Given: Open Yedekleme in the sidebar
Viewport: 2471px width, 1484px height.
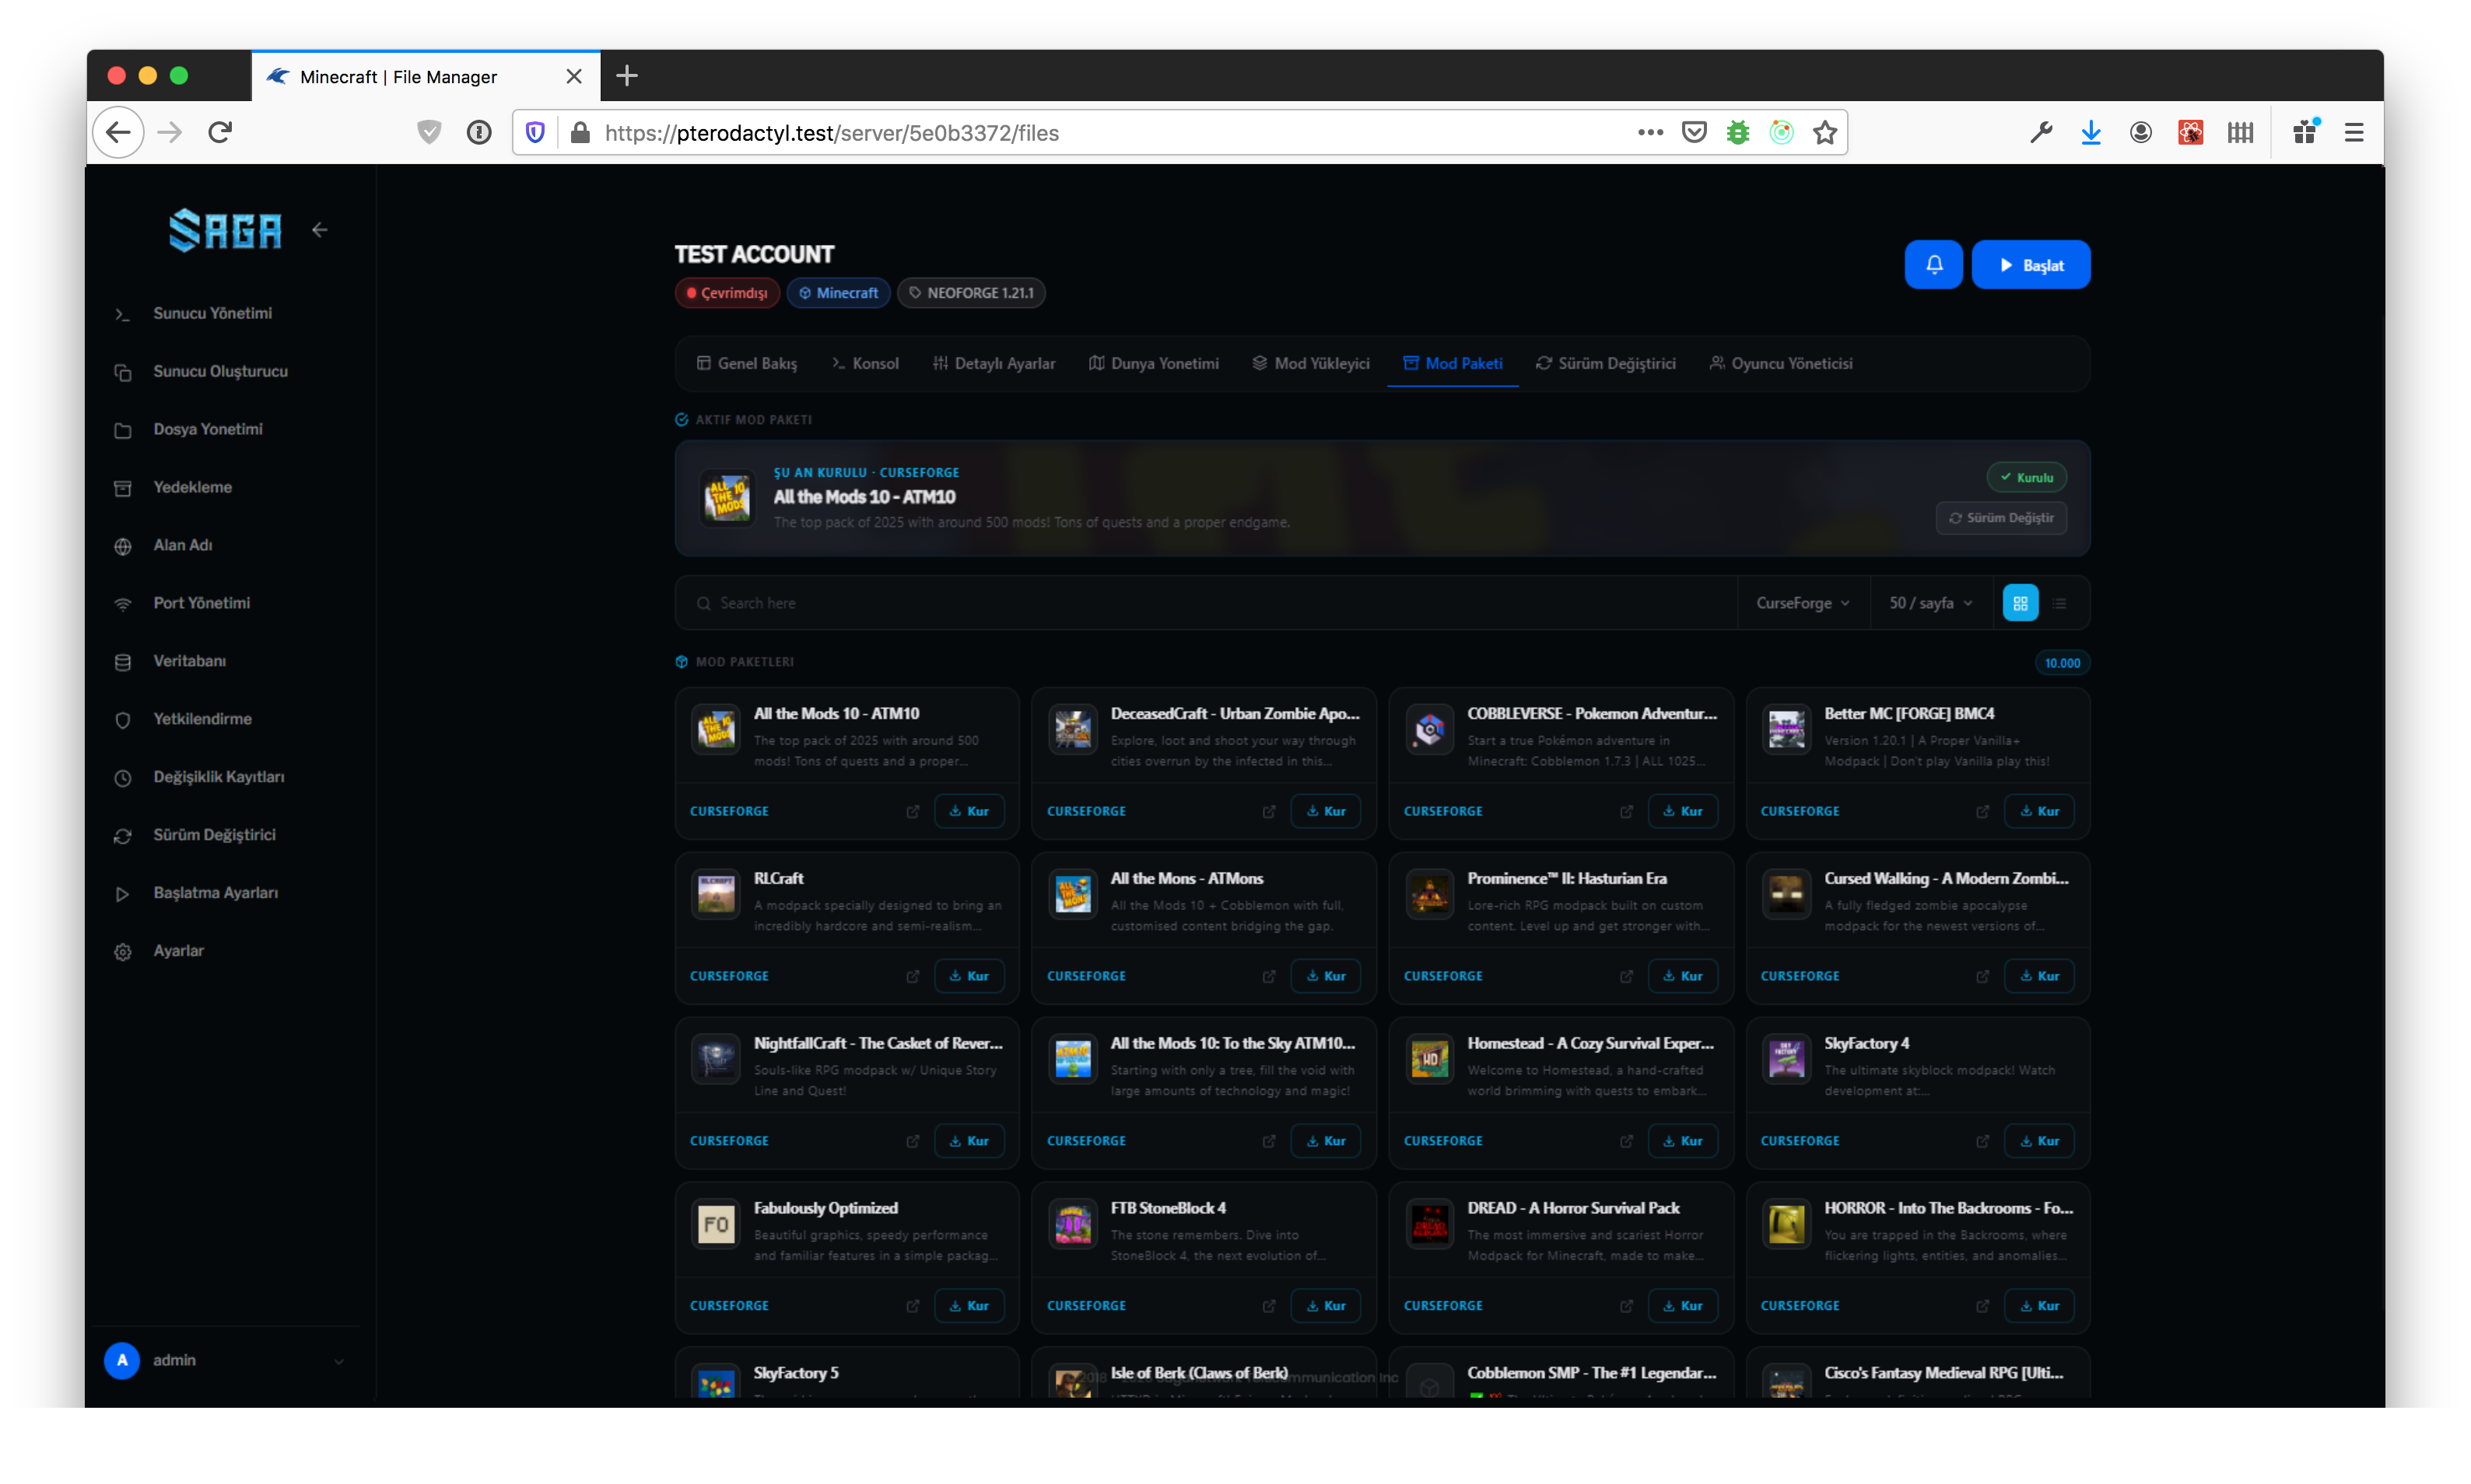Looking at the screenshot, I should [x=192, y=487].
